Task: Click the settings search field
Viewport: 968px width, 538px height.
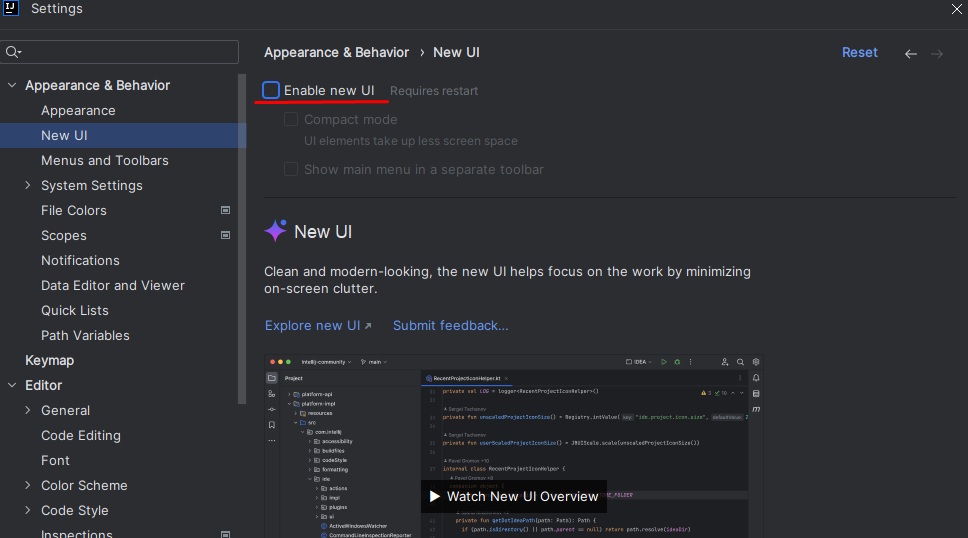Action: coord(120,52)
